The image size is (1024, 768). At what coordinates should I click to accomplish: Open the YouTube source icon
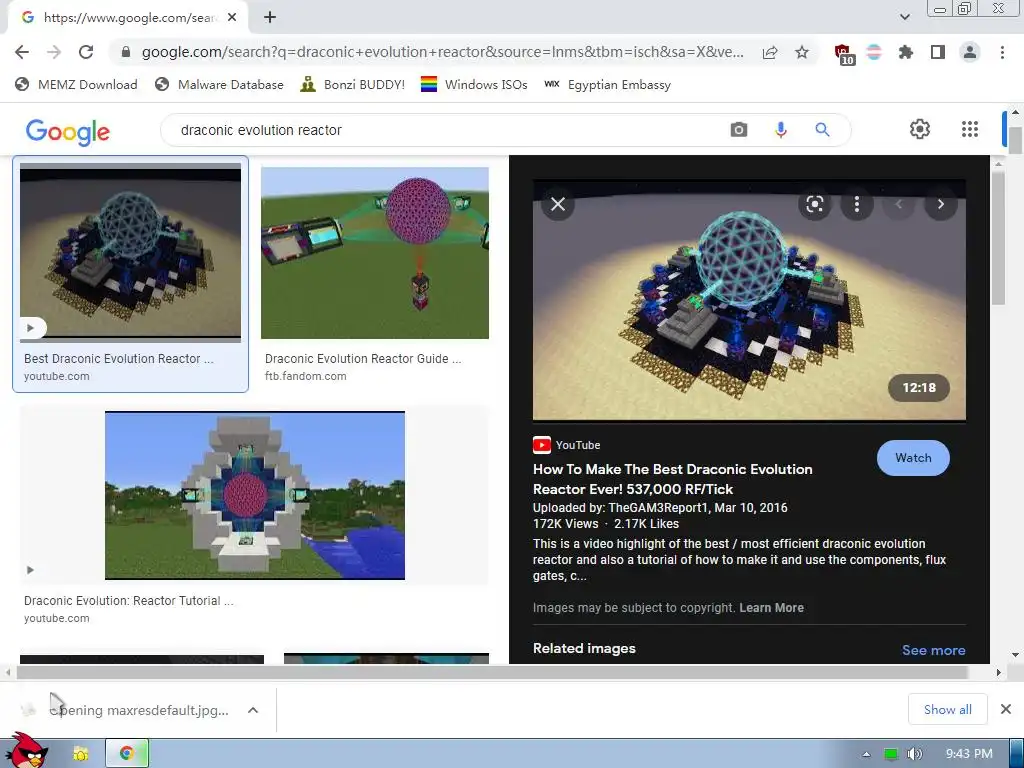(541, 445)
